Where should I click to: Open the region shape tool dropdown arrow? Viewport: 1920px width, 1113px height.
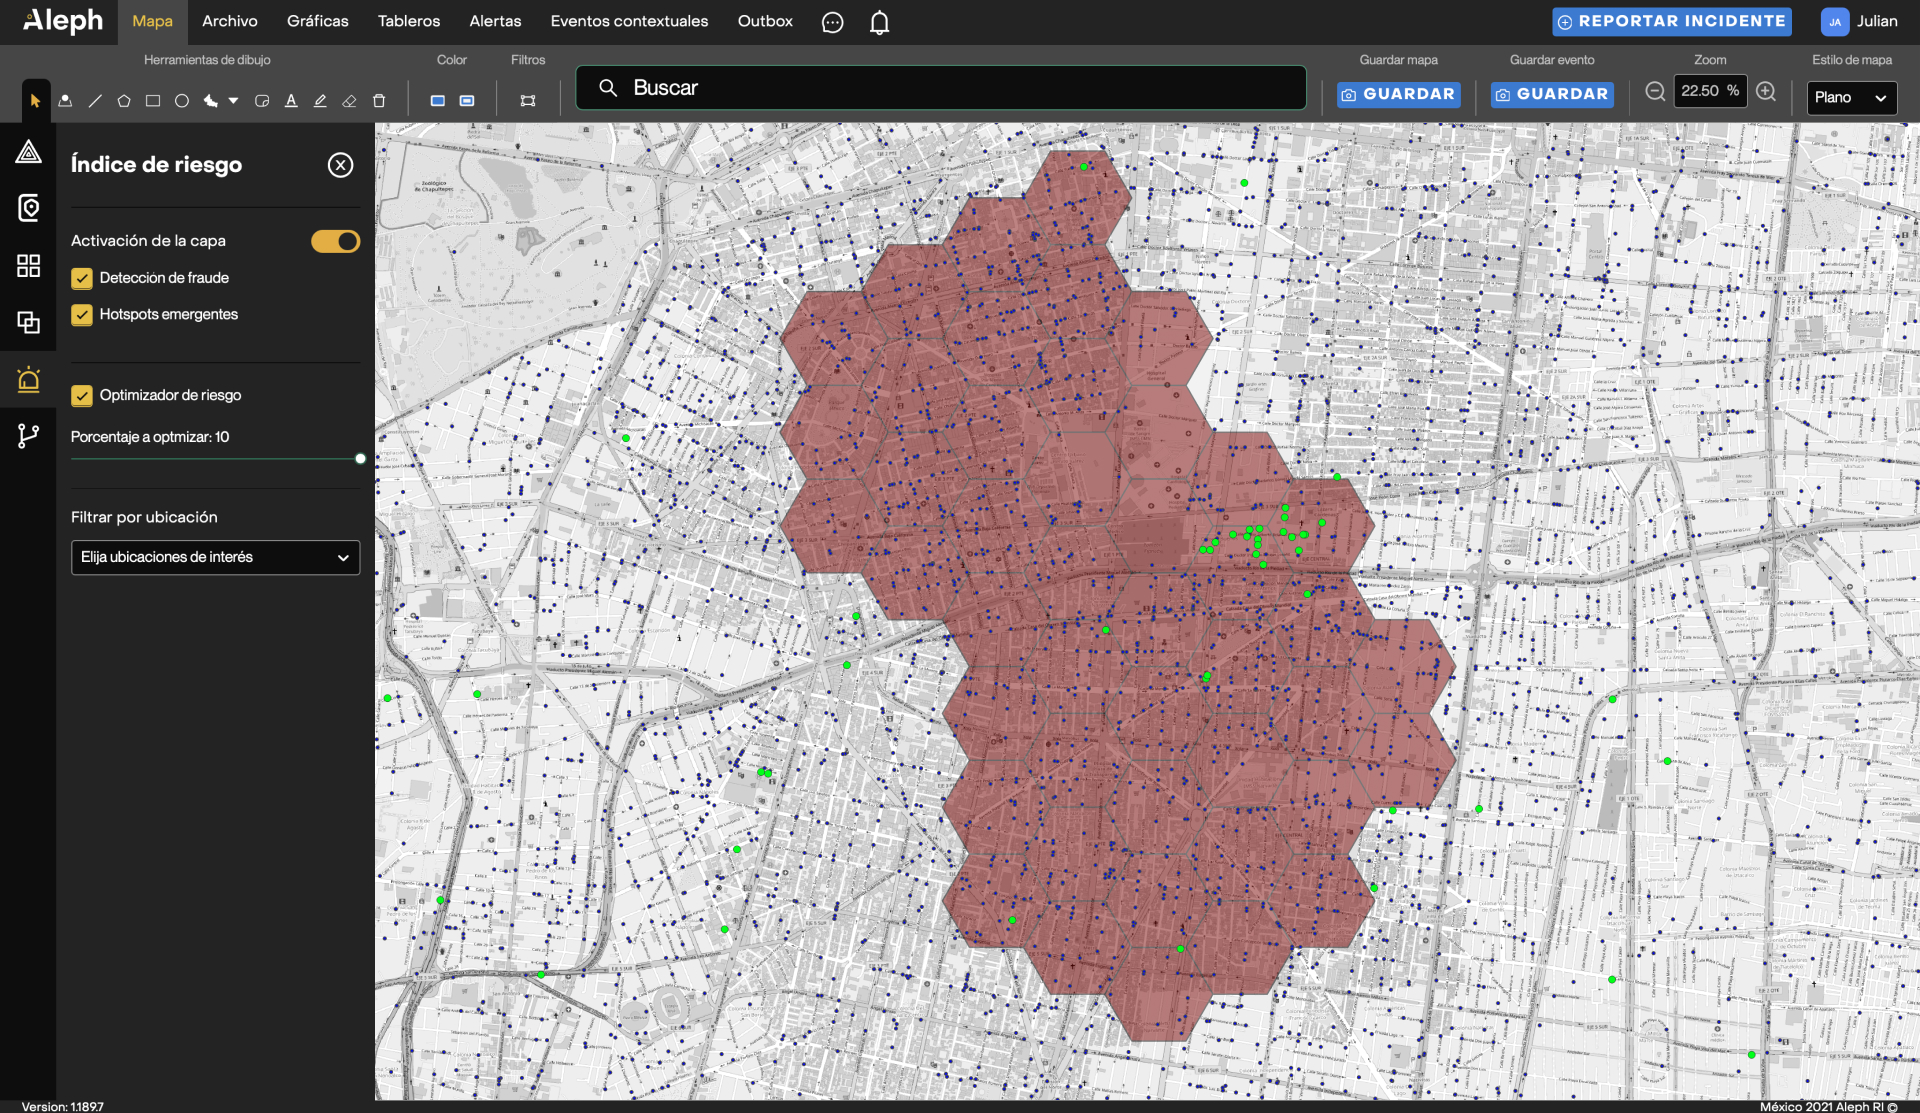(233, 100)
